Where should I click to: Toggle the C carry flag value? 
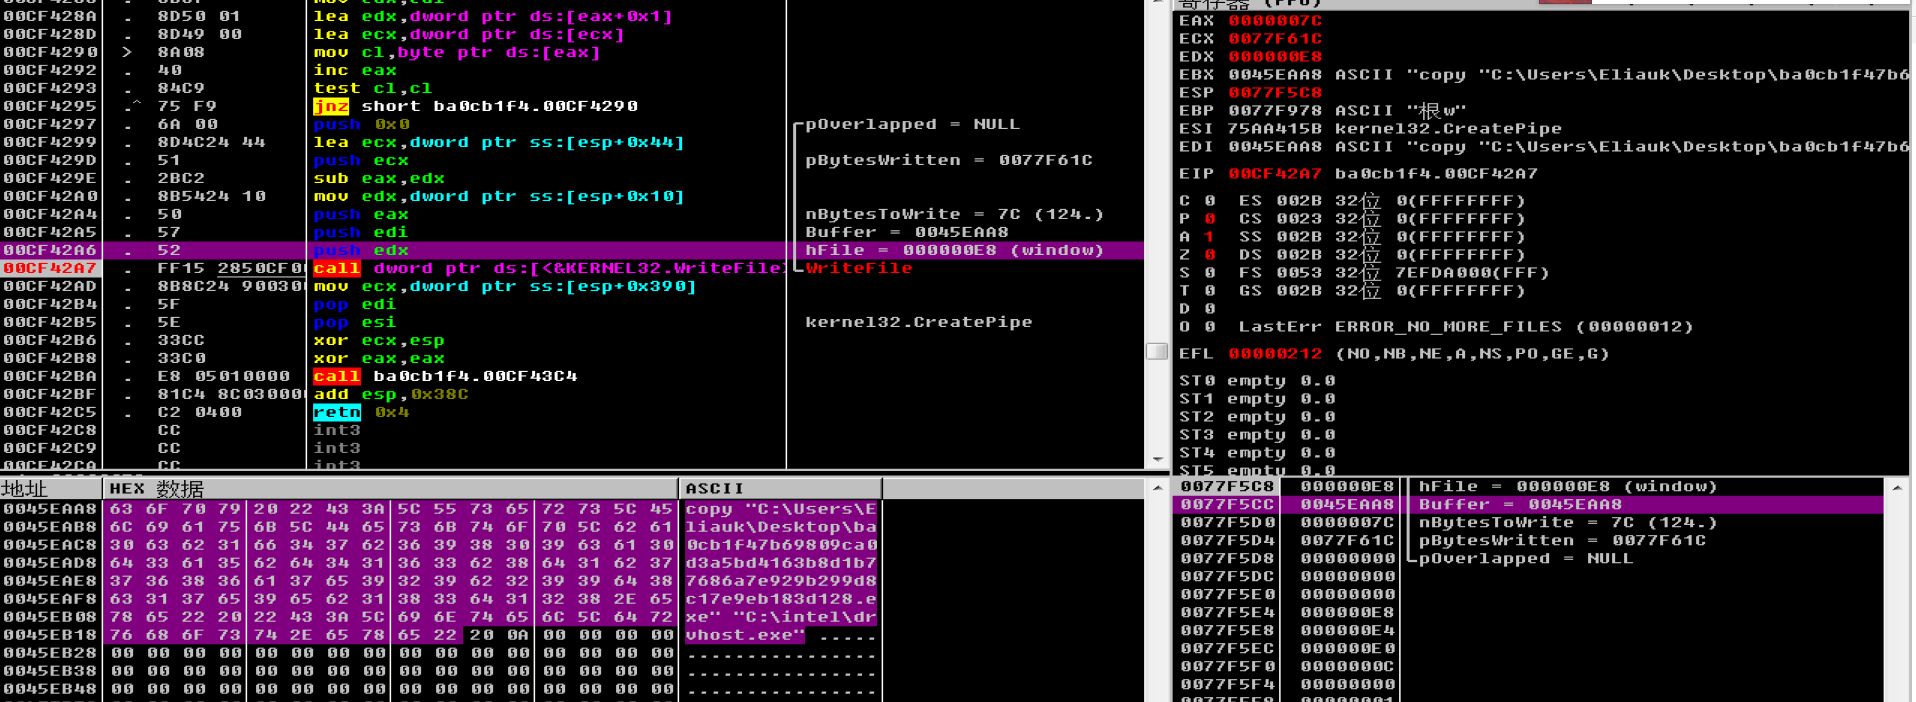click(x=1209, y=201)
